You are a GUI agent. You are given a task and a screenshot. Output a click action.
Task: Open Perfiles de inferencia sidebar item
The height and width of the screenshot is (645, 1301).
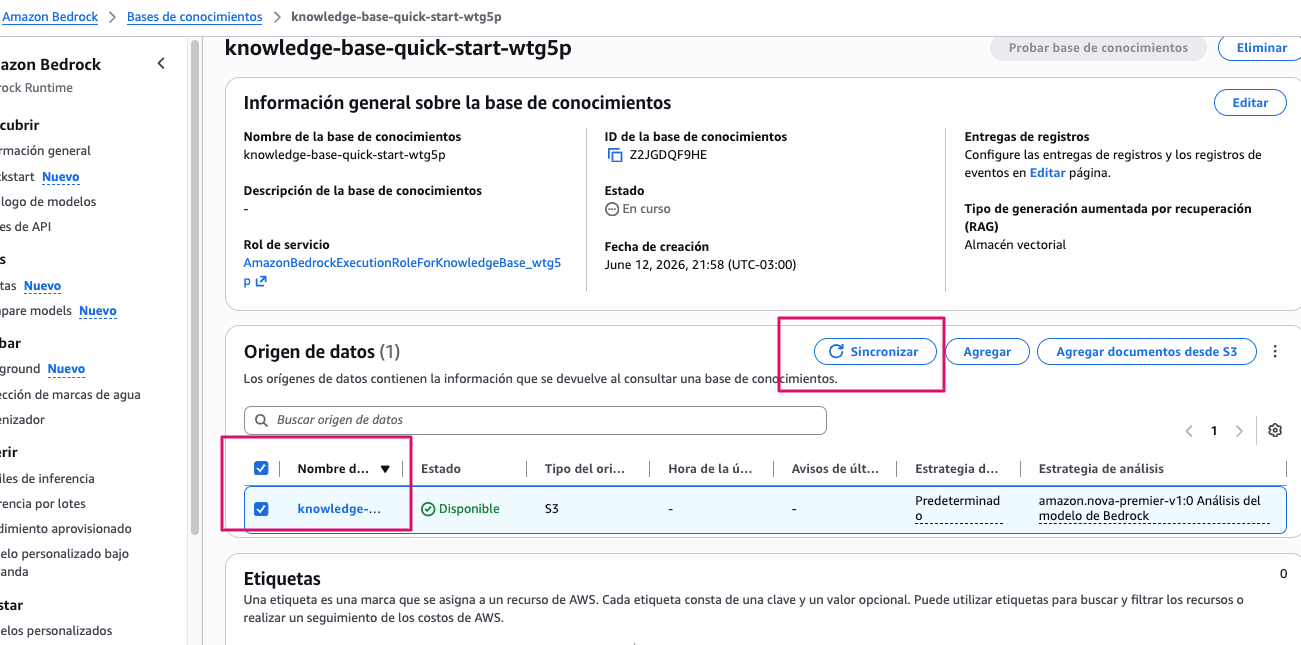(47, 479)
